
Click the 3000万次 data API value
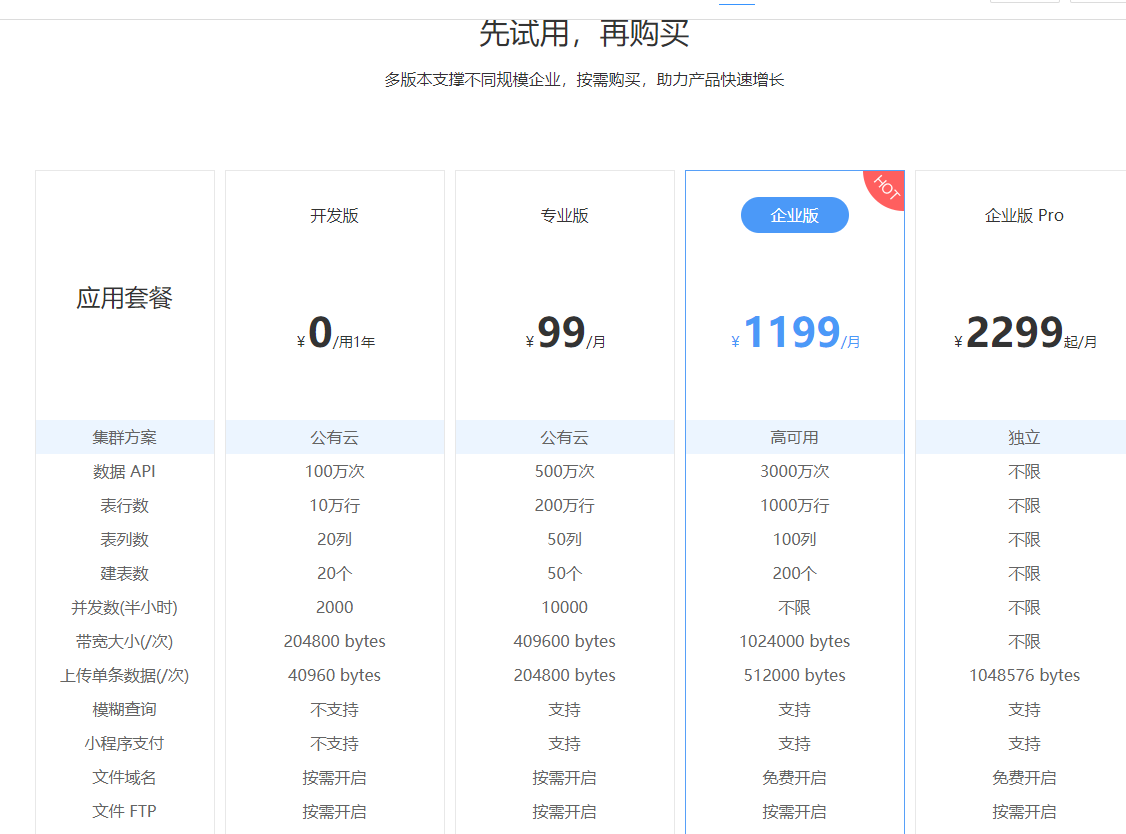[794, 471]
